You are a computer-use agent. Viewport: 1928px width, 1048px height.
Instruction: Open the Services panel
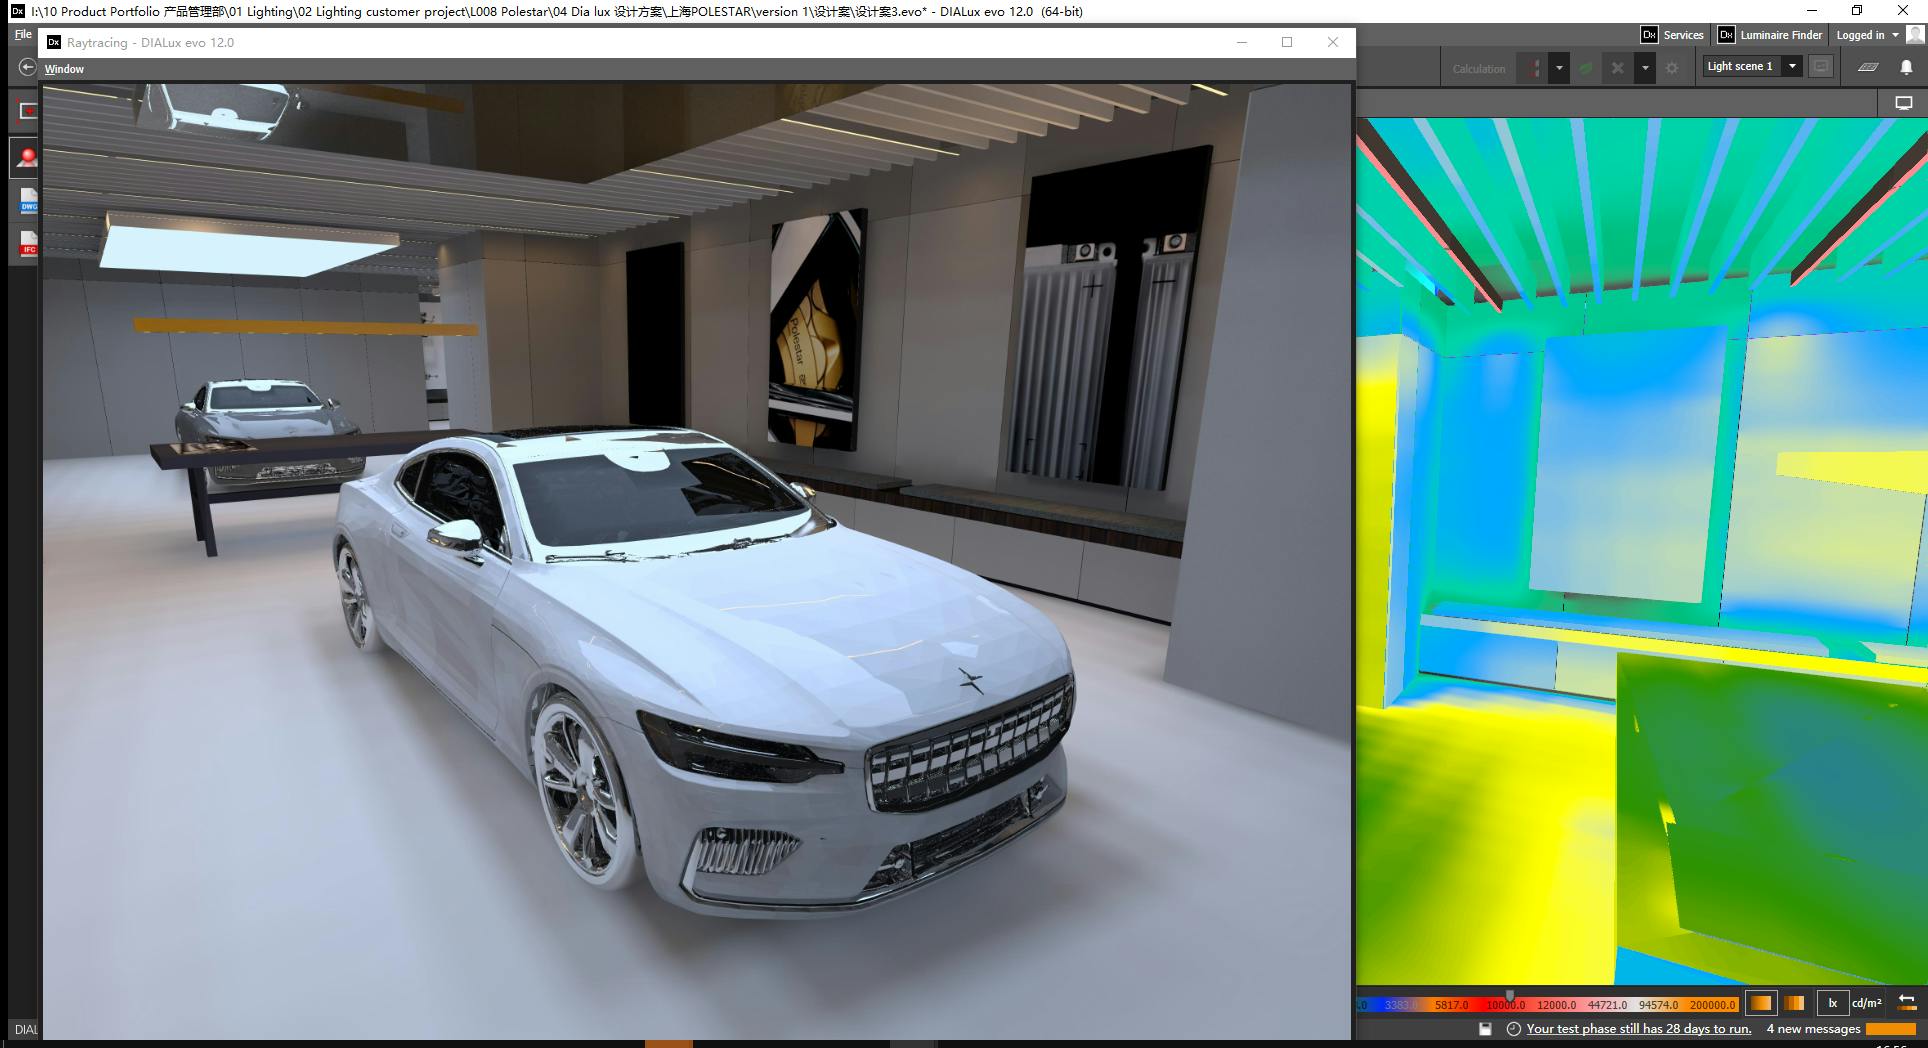(1673, 35)
